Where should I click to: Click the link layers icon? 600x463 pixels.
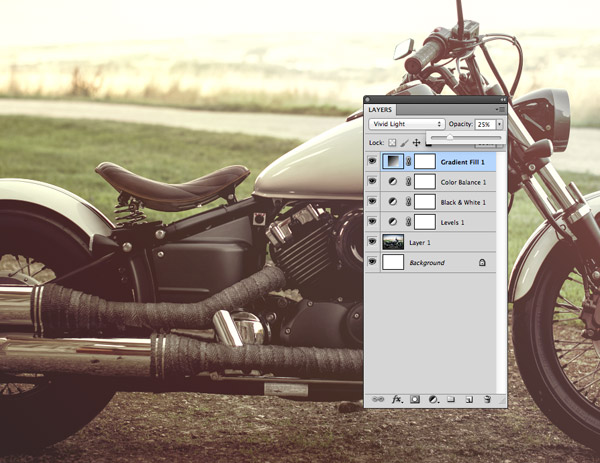376,398
